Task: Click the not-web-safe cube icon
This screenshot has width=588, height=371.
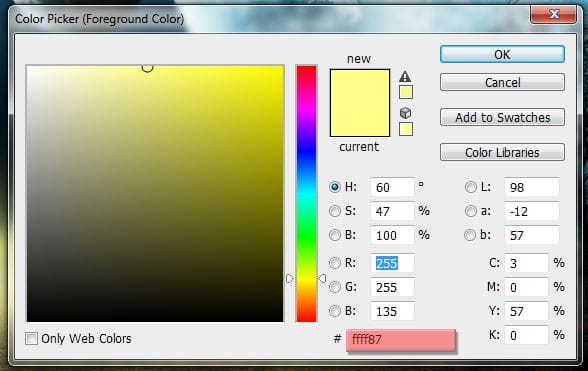Action: pos(405,113)
